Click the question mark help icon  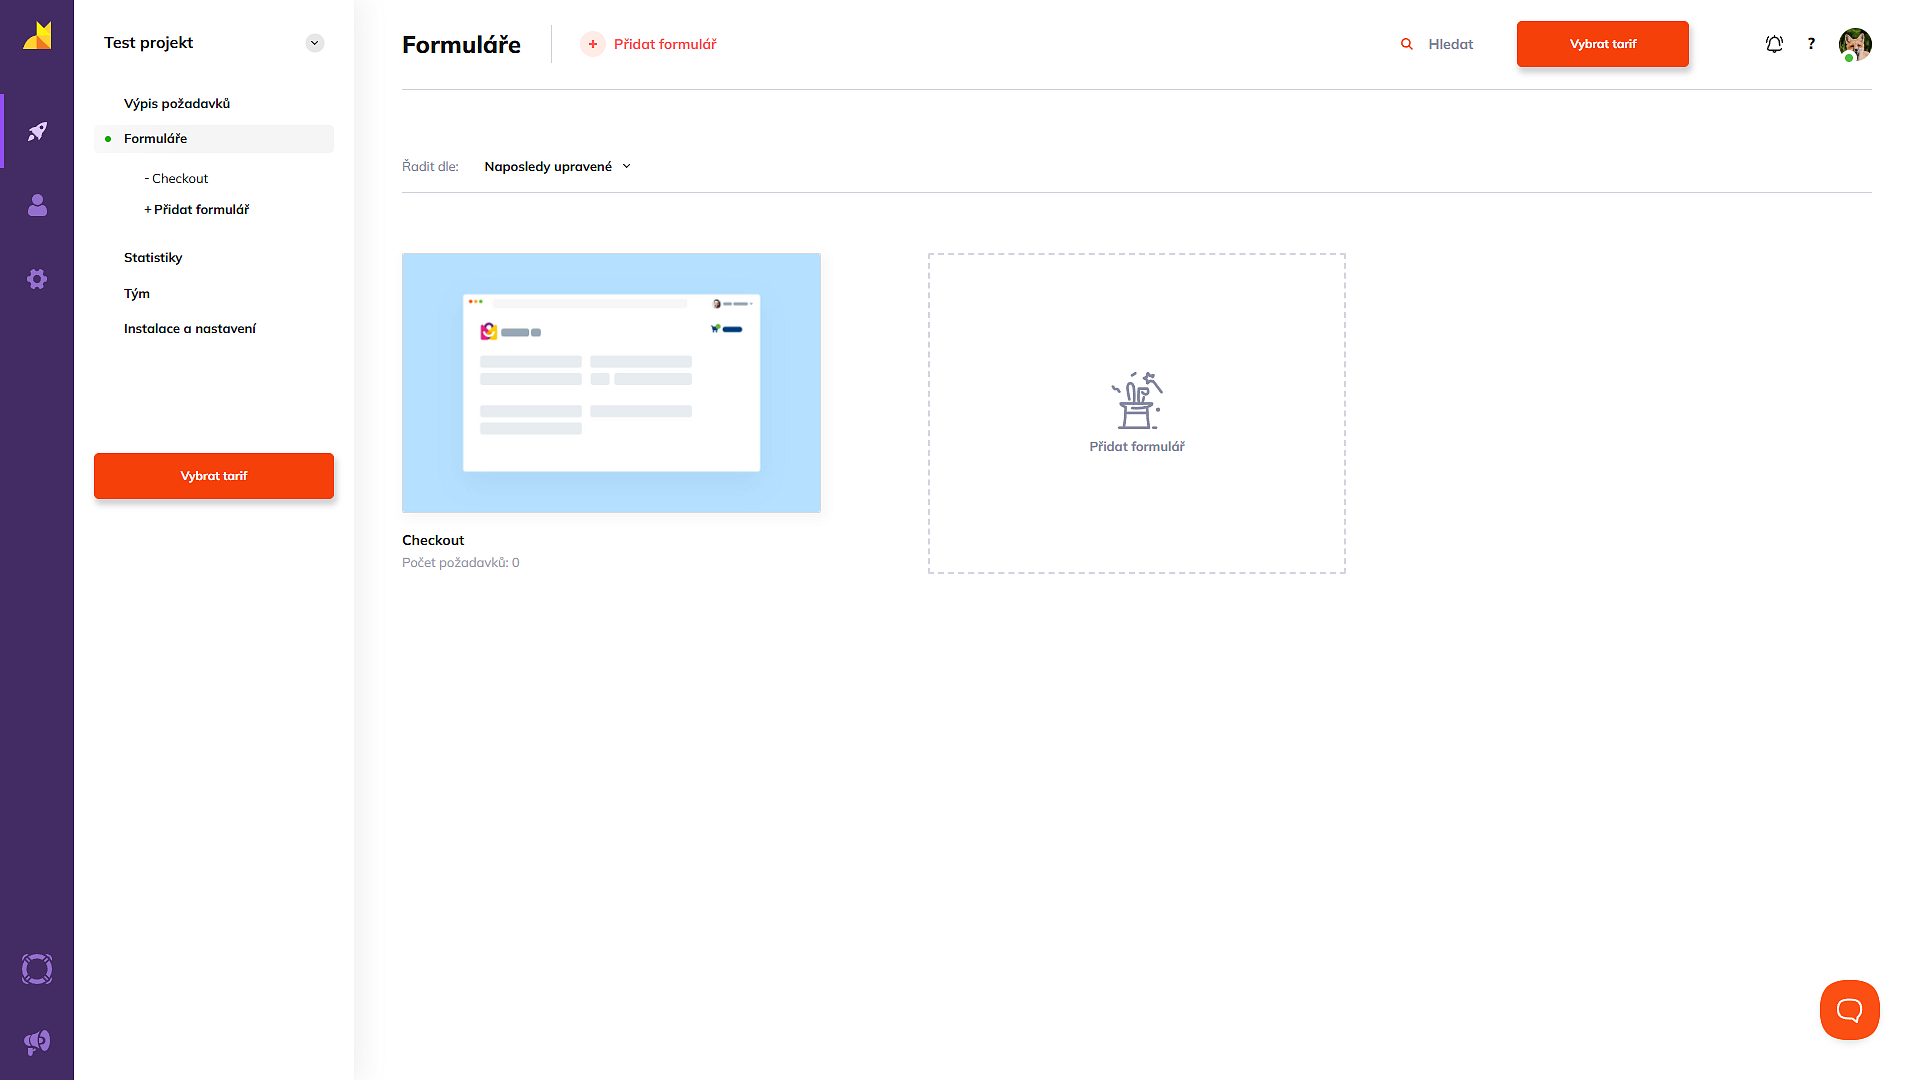point(1811,44)
